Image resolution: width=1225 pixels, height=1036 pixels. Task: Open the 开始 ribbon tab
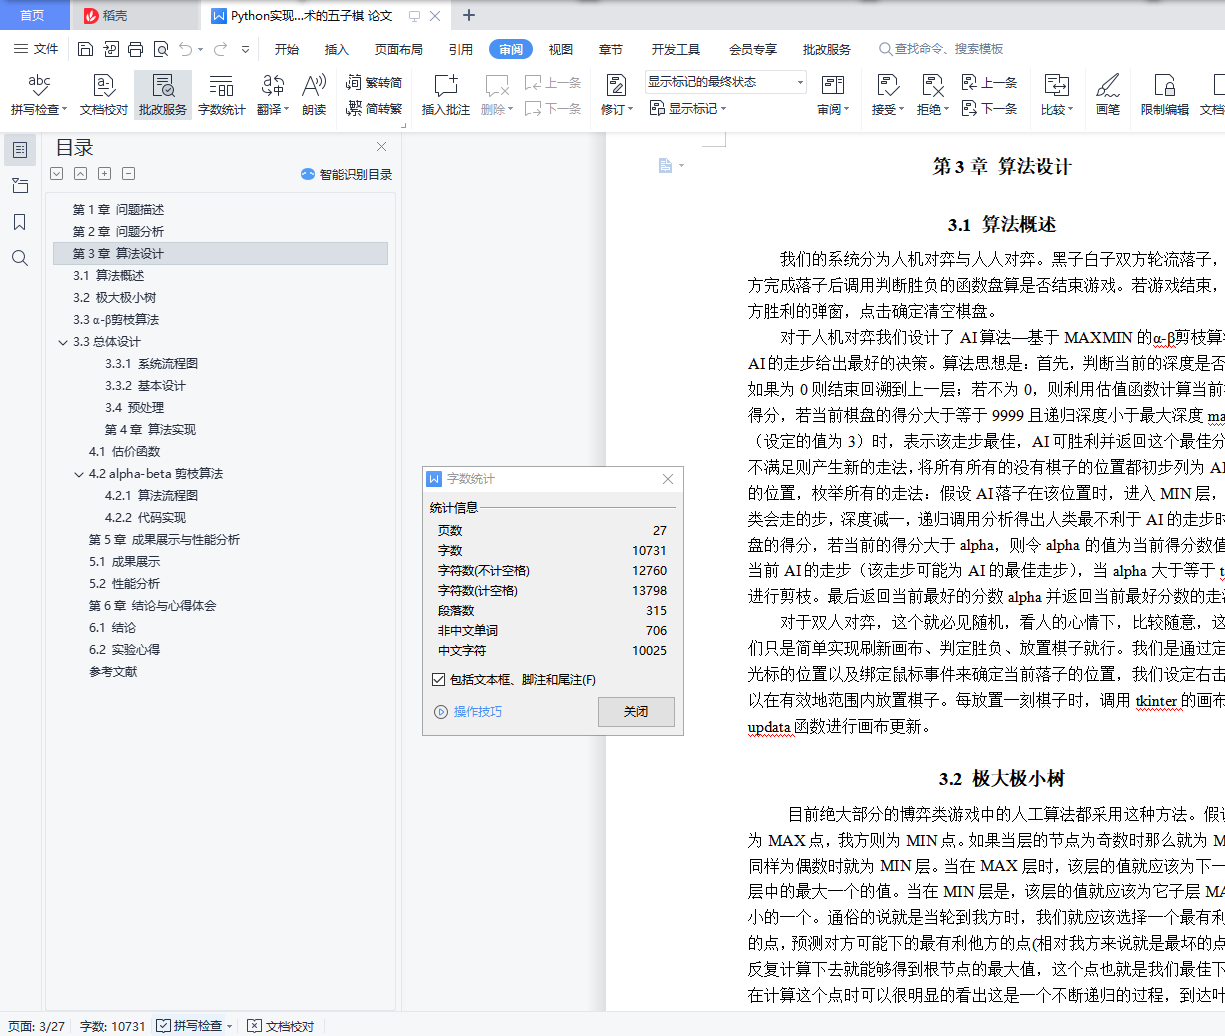coord(287,49)
